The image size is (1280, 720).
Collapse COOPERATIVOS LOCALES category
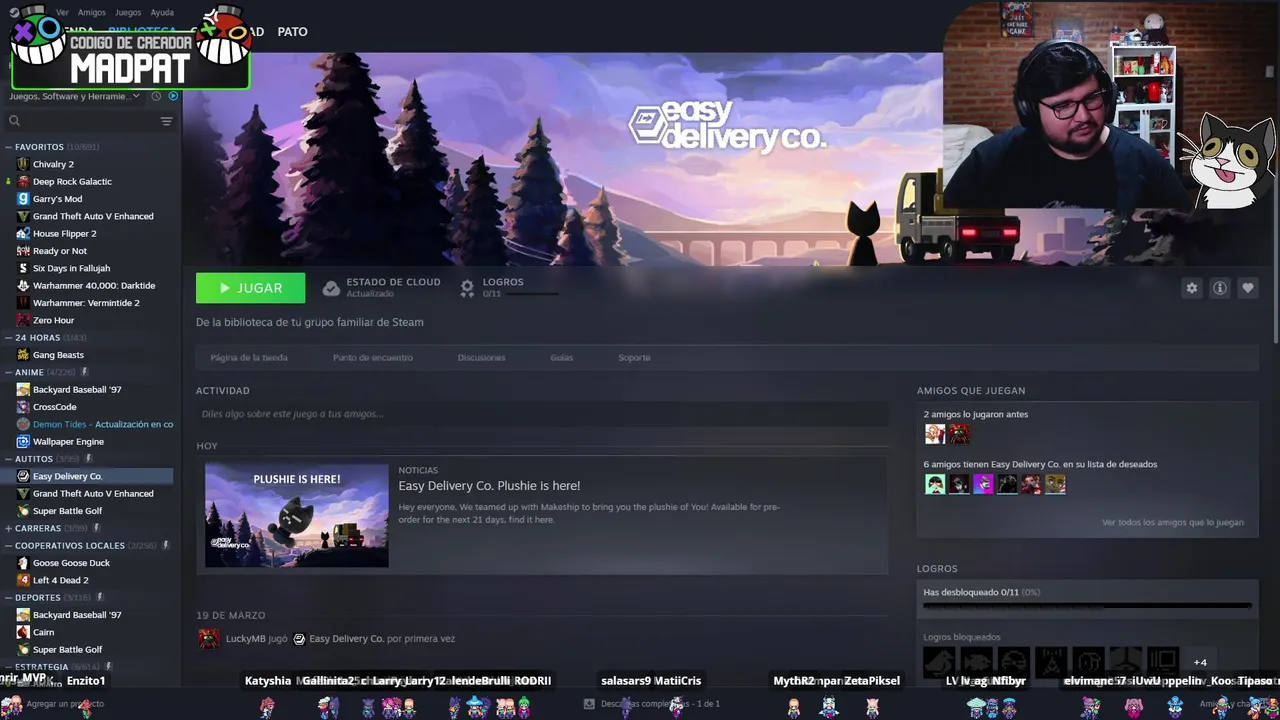coord(8,546)
